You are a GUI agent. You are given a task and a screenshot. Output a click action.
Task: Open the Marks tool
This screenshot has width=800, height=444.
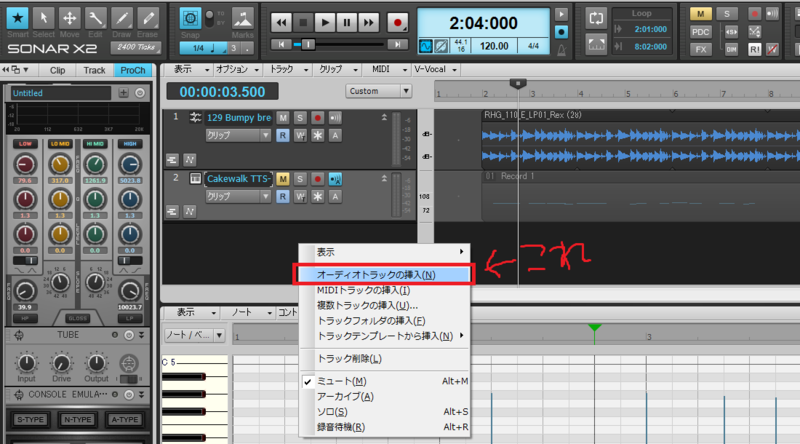[x=242, y=19]
